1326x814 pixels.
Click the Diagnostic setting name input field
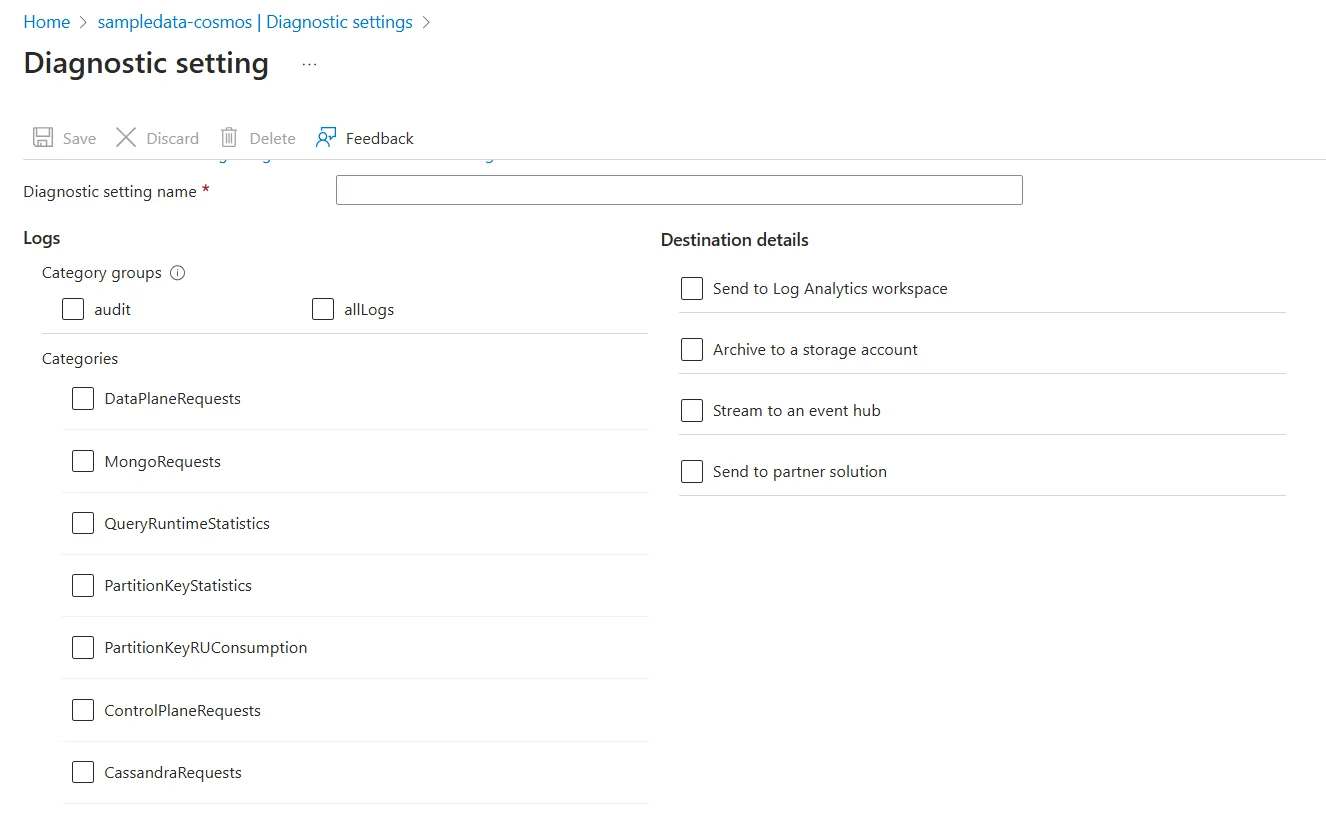(678, 190)
